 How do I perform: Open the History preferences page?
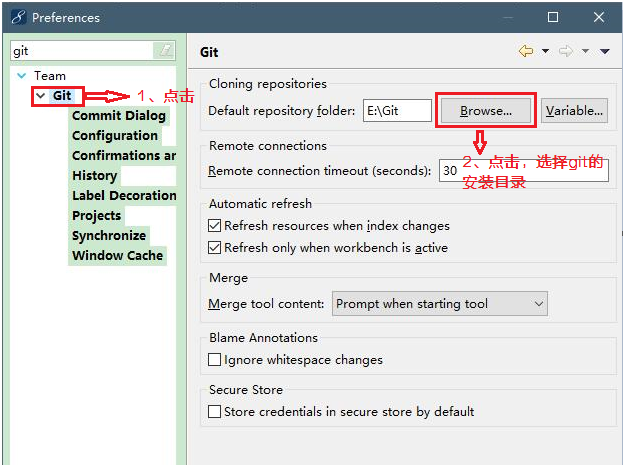tap(94, 175)
